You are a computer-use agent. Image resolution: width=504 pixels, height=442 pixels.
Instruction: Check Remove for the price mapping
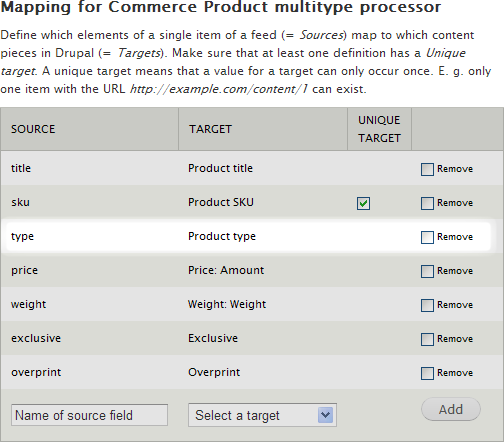click(x=427, y=271)
